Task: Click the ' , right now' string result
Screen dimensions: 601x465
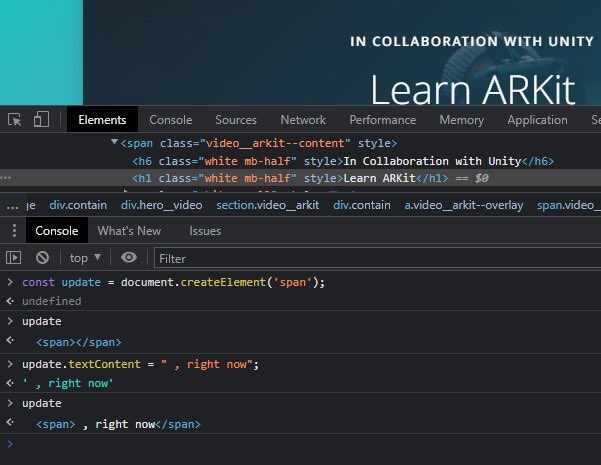Action: [x=67, y=383]
